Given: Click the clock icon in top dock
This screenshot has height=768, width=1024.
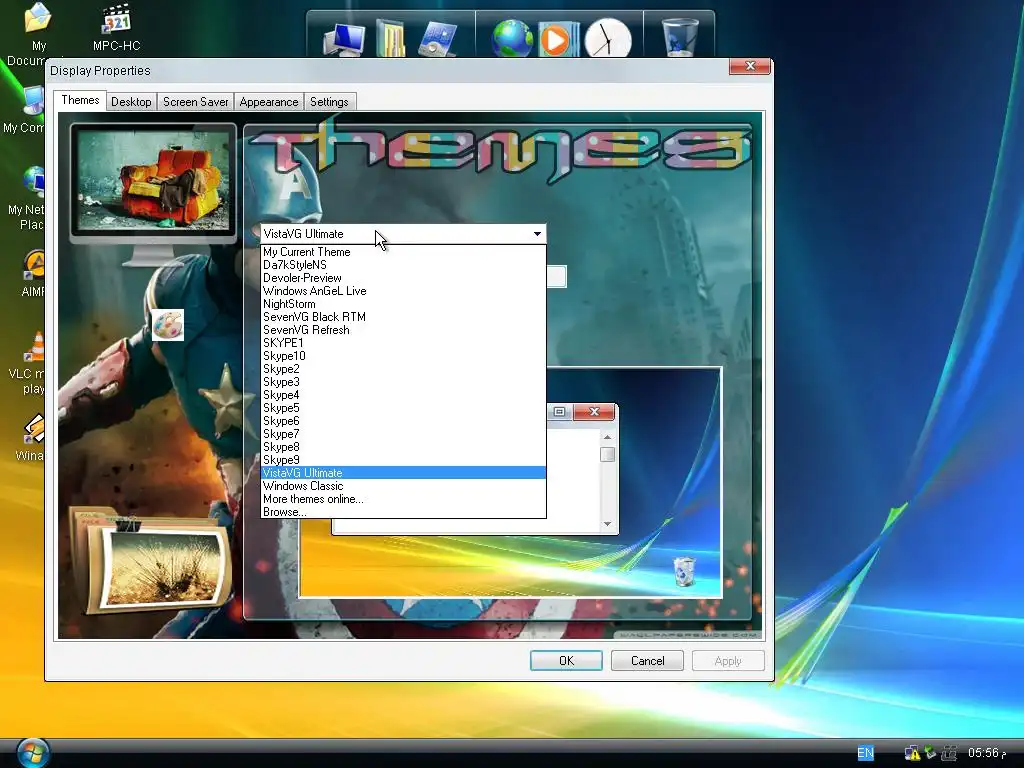Looking at the screenshot, I should pyautogui.click(x=607, y=39).
